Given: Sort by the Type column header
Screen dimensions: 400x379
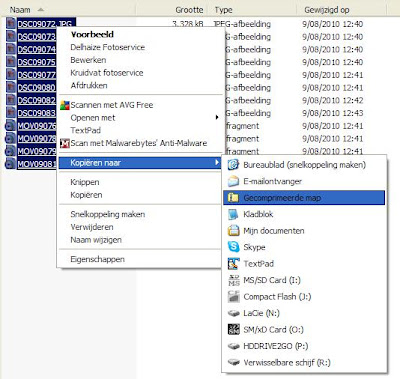Looking at the screenshot, I should coord(252,10).
